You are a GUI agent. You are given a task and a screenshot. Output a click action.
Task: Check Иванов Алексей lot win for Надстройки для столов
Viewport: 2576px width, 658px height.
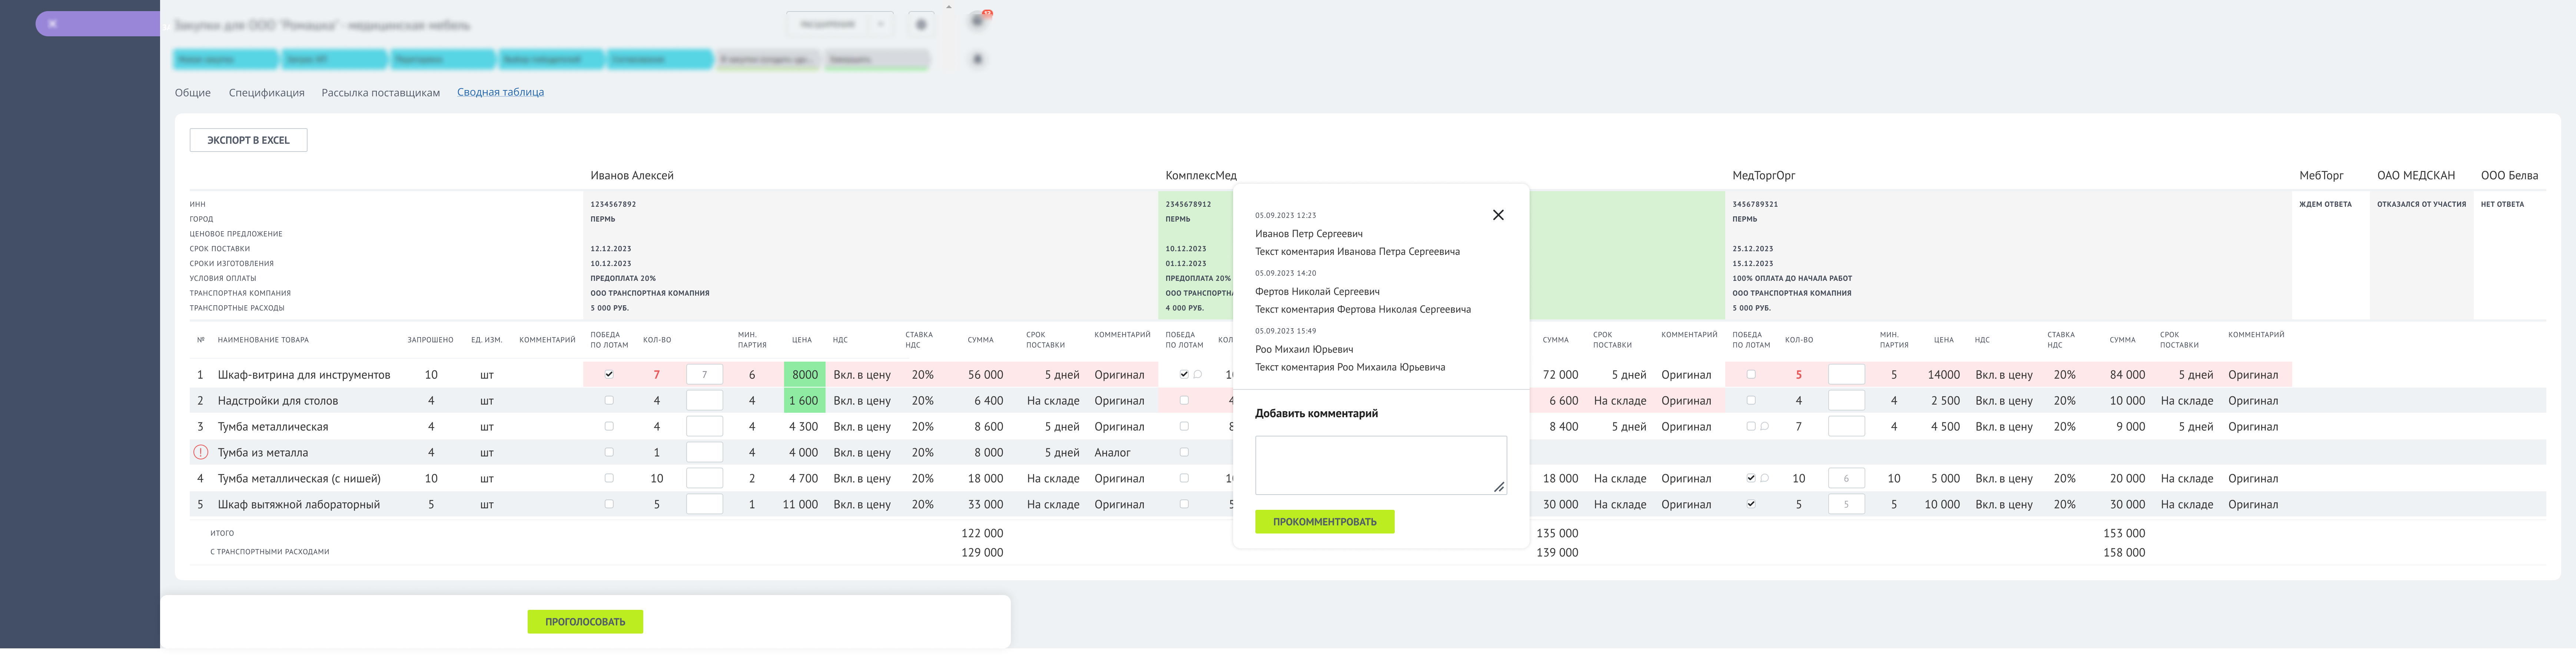609,401
